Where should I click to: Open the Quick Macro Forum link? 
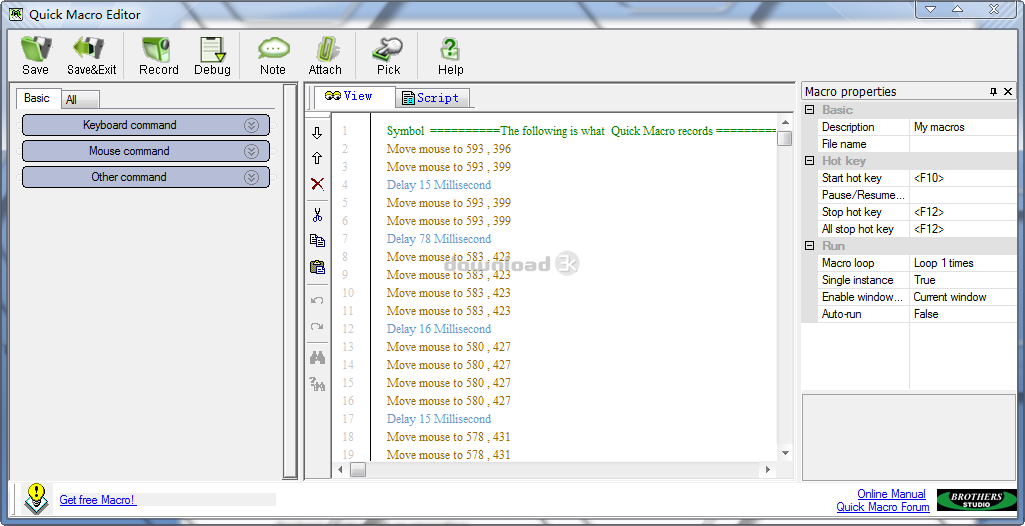coord(882,507)
